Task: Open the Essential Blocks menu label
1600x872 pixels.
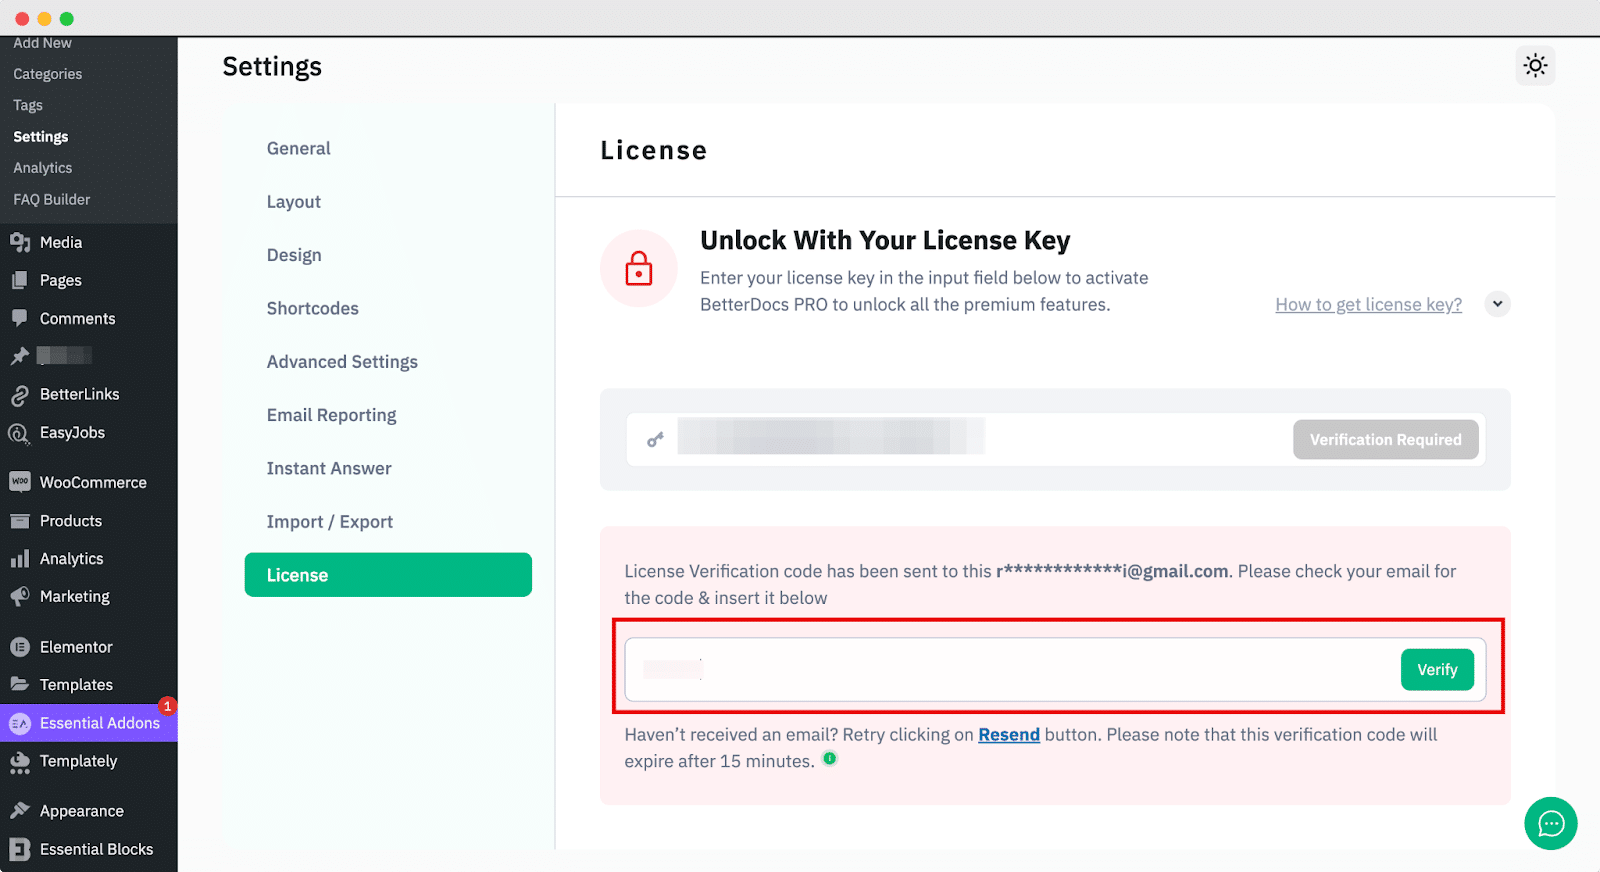Action: [97, 849]
